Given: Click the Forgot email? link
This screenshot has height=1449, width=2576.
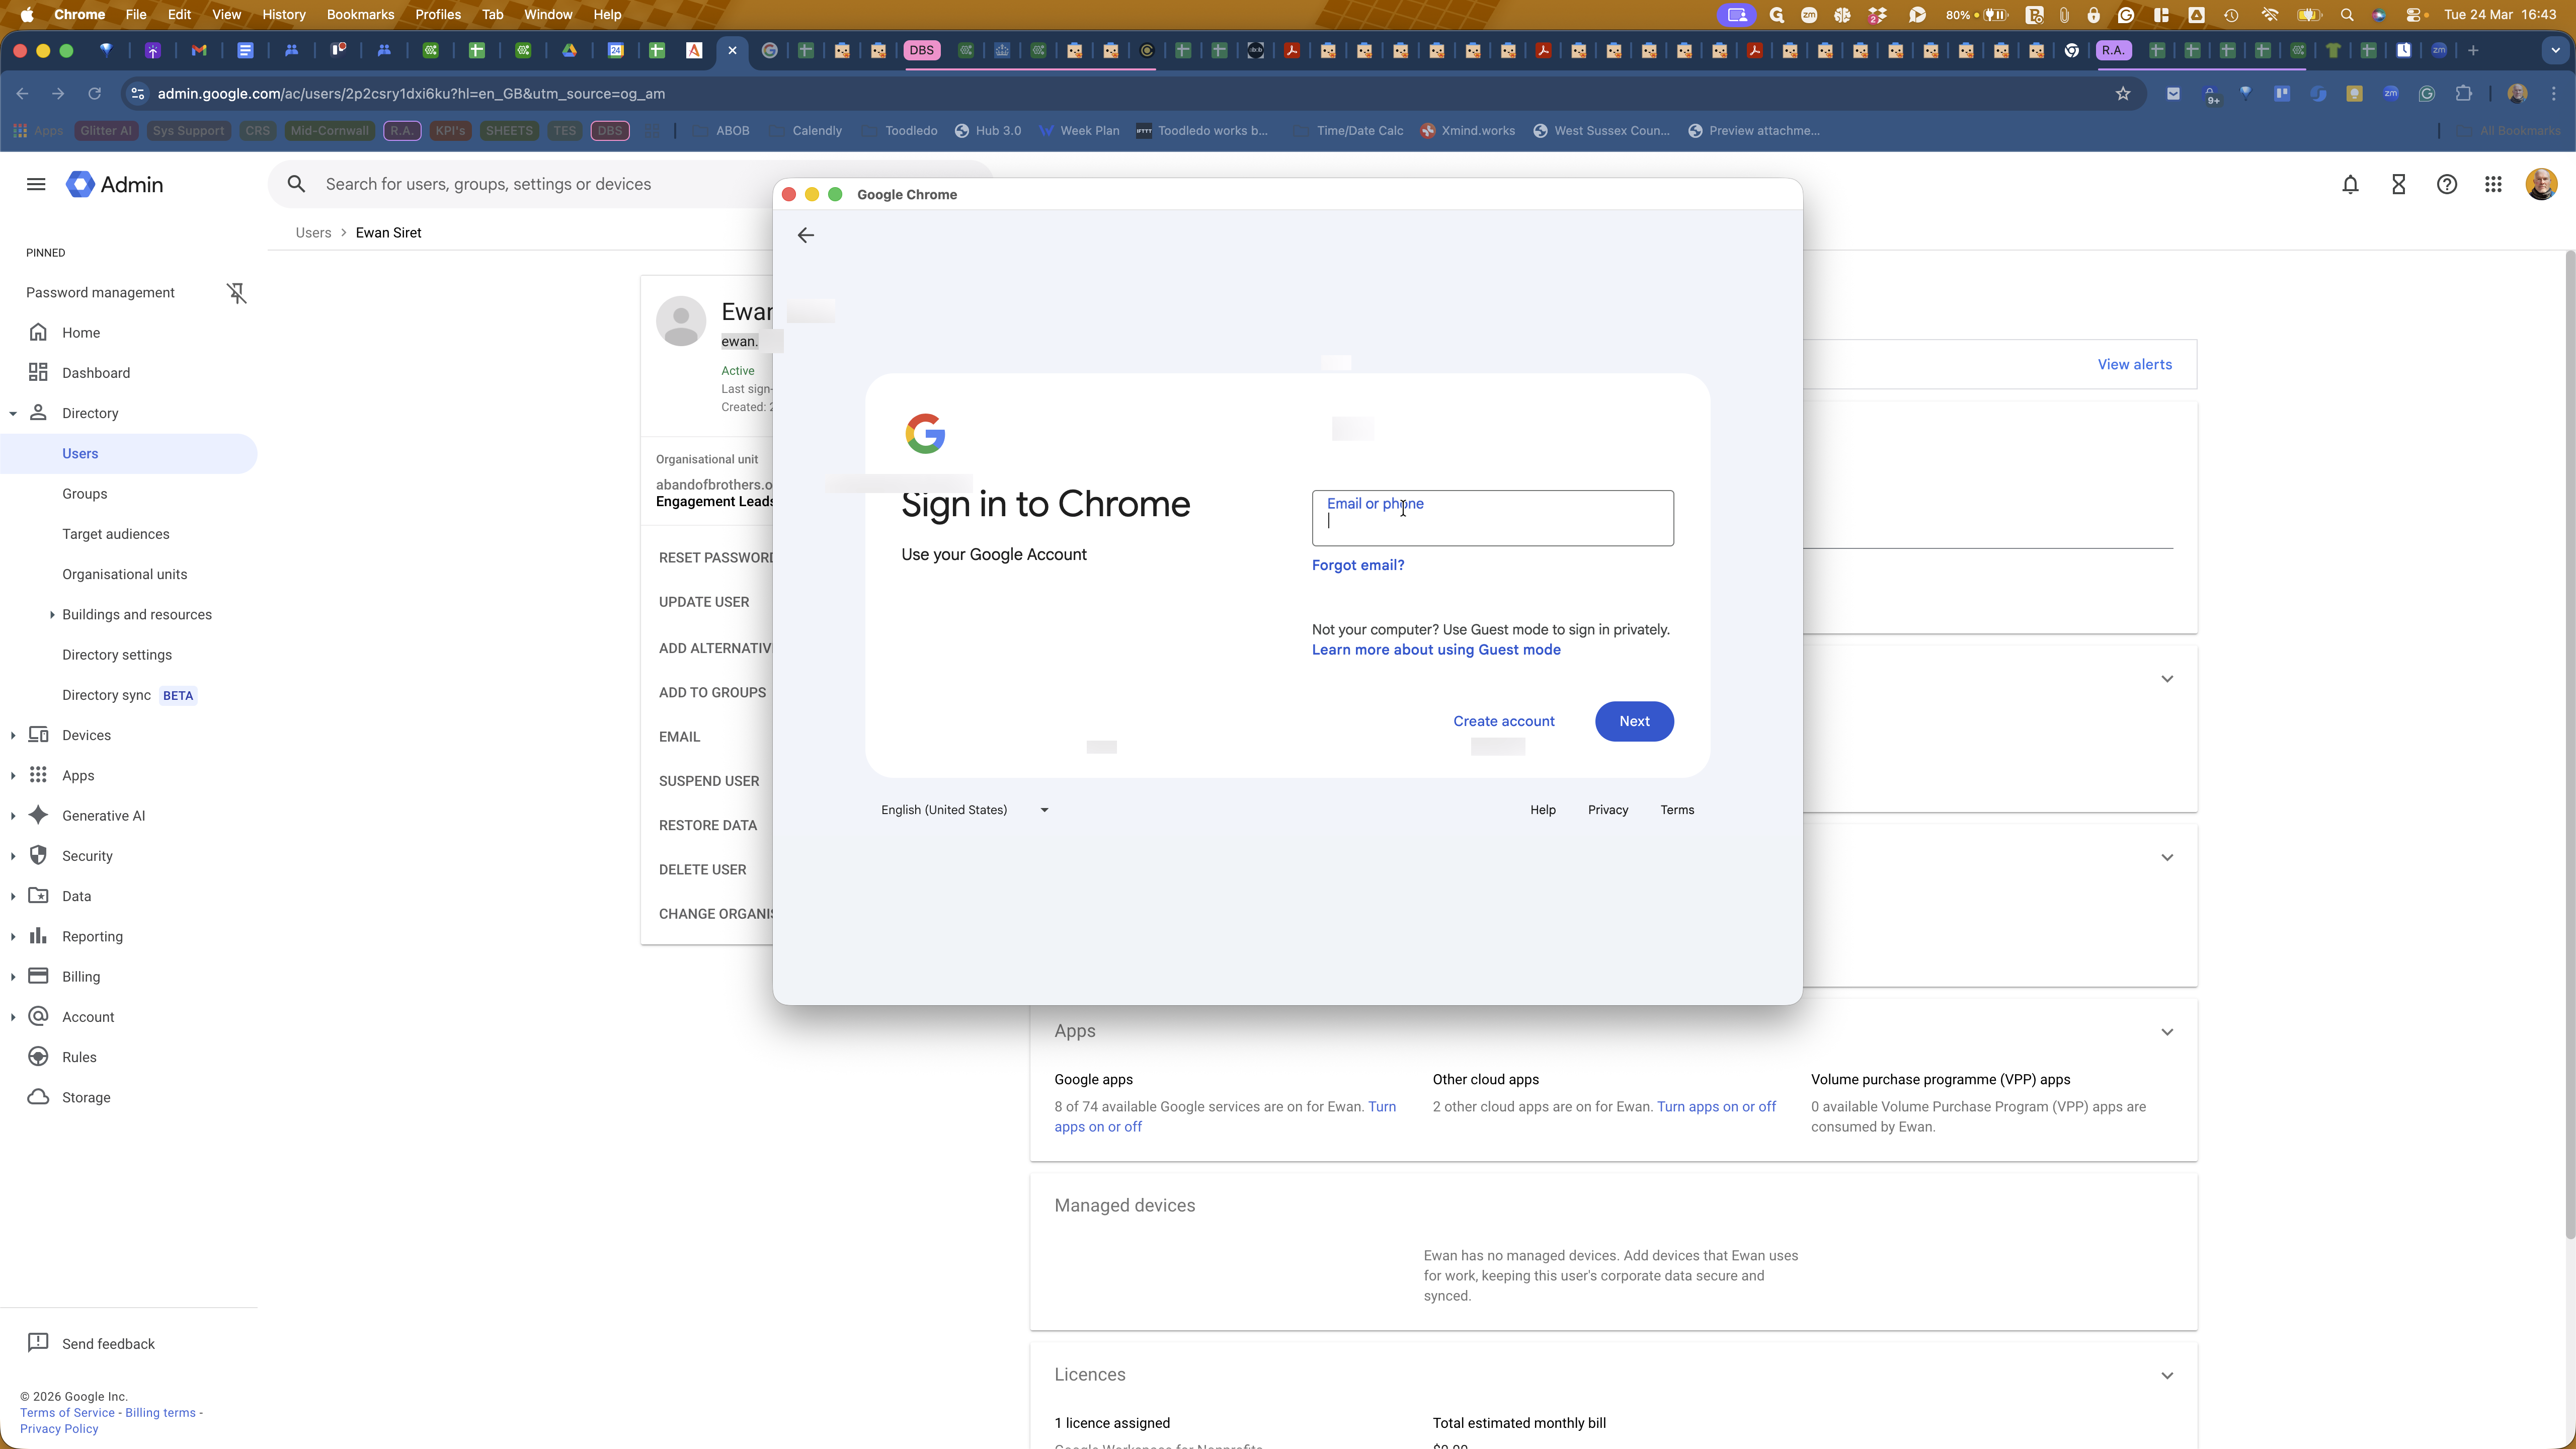Looking at the screenshot, I should pos(1358,565).
